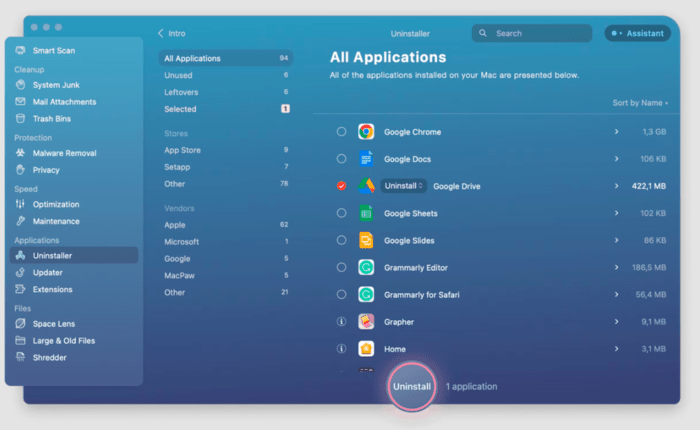Select Google Docs' round checkbox
This screenshot has width=700, height=430.
pyautogui.click(x=342, y=159)
